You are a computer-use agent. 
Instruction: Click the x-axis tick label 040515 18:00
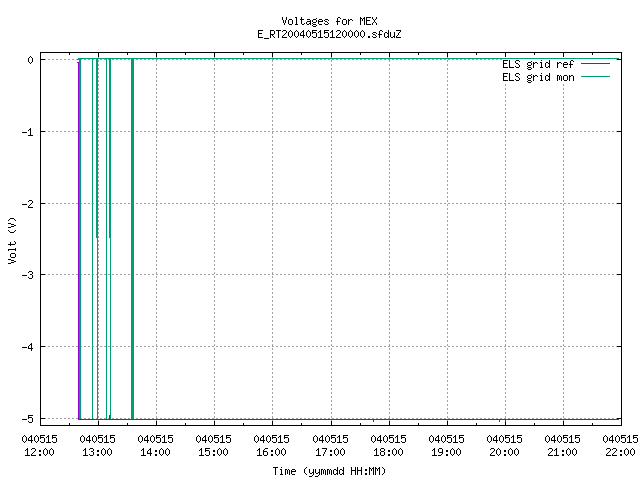pos(388,446)
